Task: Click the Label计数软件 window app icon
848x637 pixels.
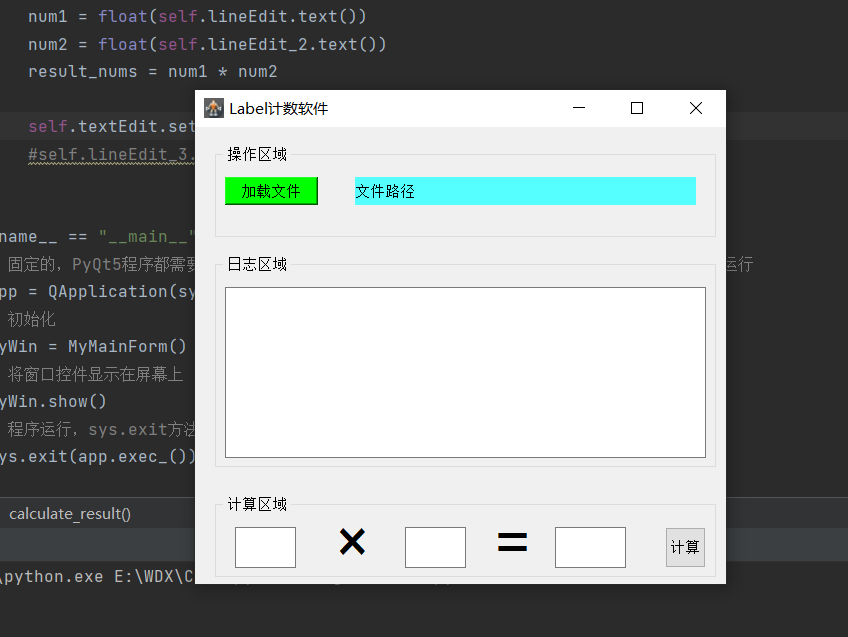Action: (214, 108)
